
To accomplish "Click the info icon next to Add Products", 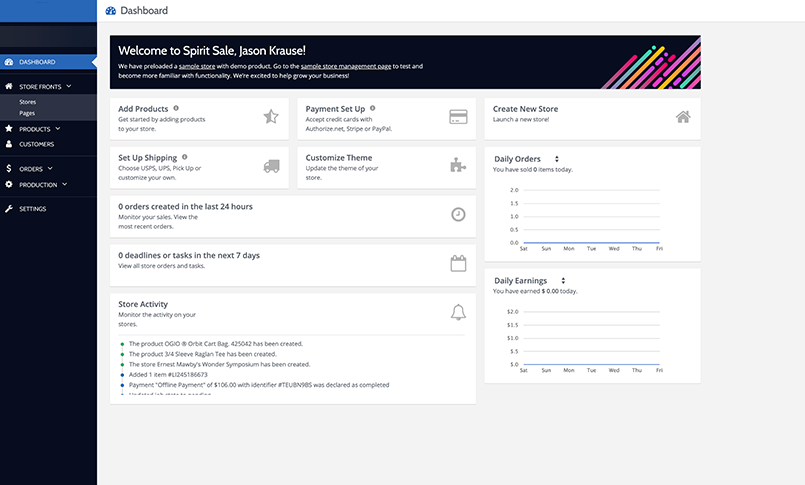I will (x=176, y=108).
